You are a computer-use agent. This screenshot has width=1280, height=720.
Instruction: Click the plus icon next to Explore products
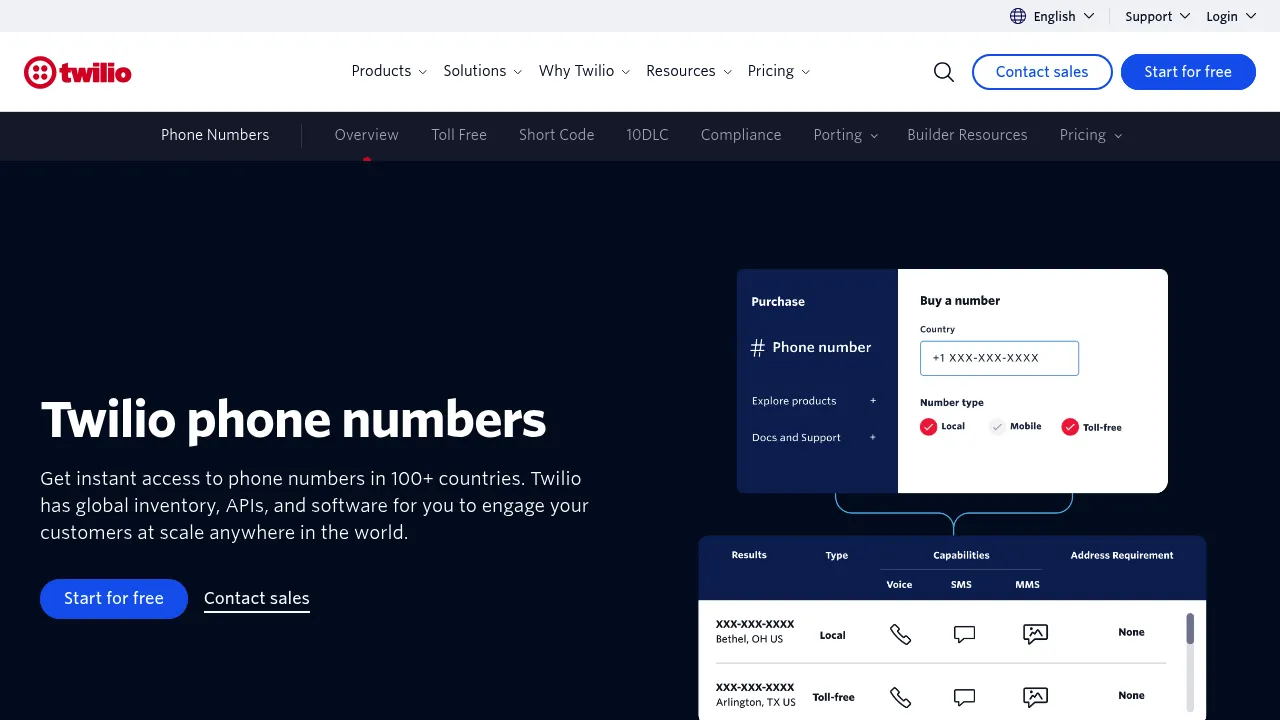(x=873, y=401)
